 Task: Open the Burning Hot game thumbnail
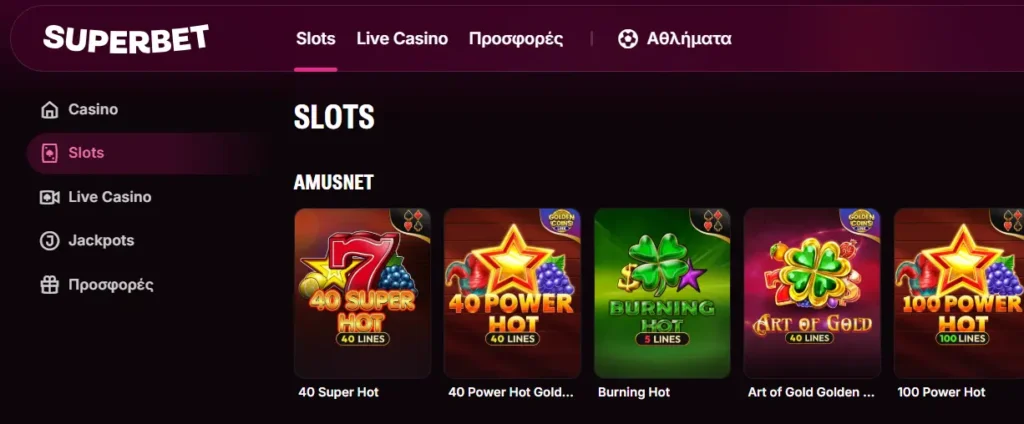click(x=662, y=293)
